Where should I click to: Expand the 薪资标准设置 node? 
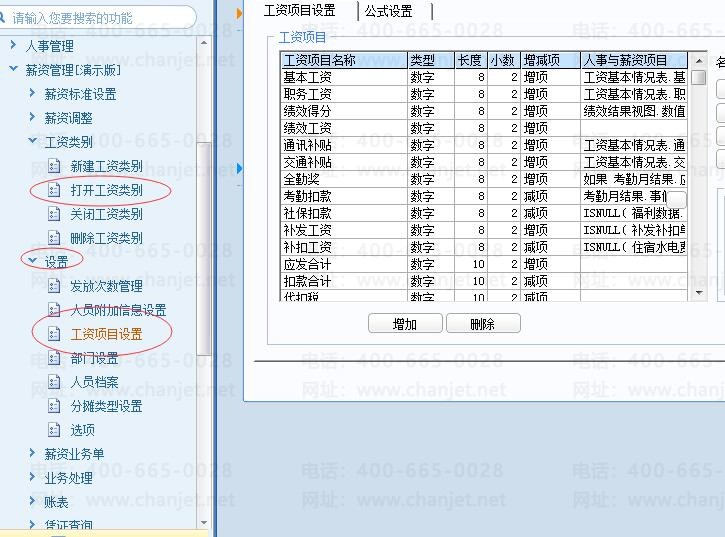pyautogui.click(x=32, y=93)
